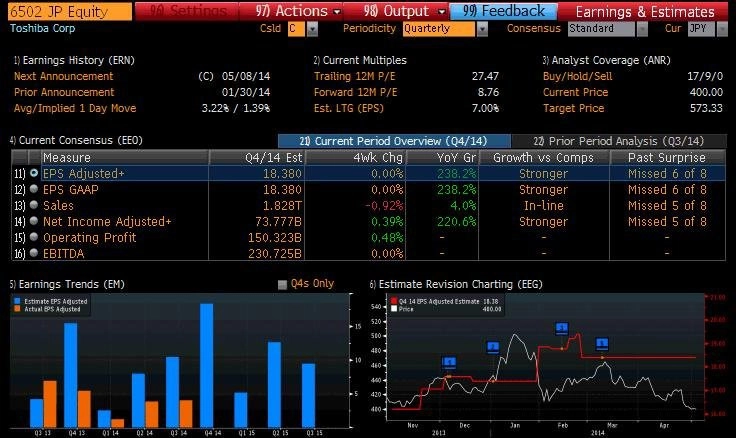Click the Est. LTG (EPS) value 7.00%
The image size is (736, 438).
click(485, 108)
